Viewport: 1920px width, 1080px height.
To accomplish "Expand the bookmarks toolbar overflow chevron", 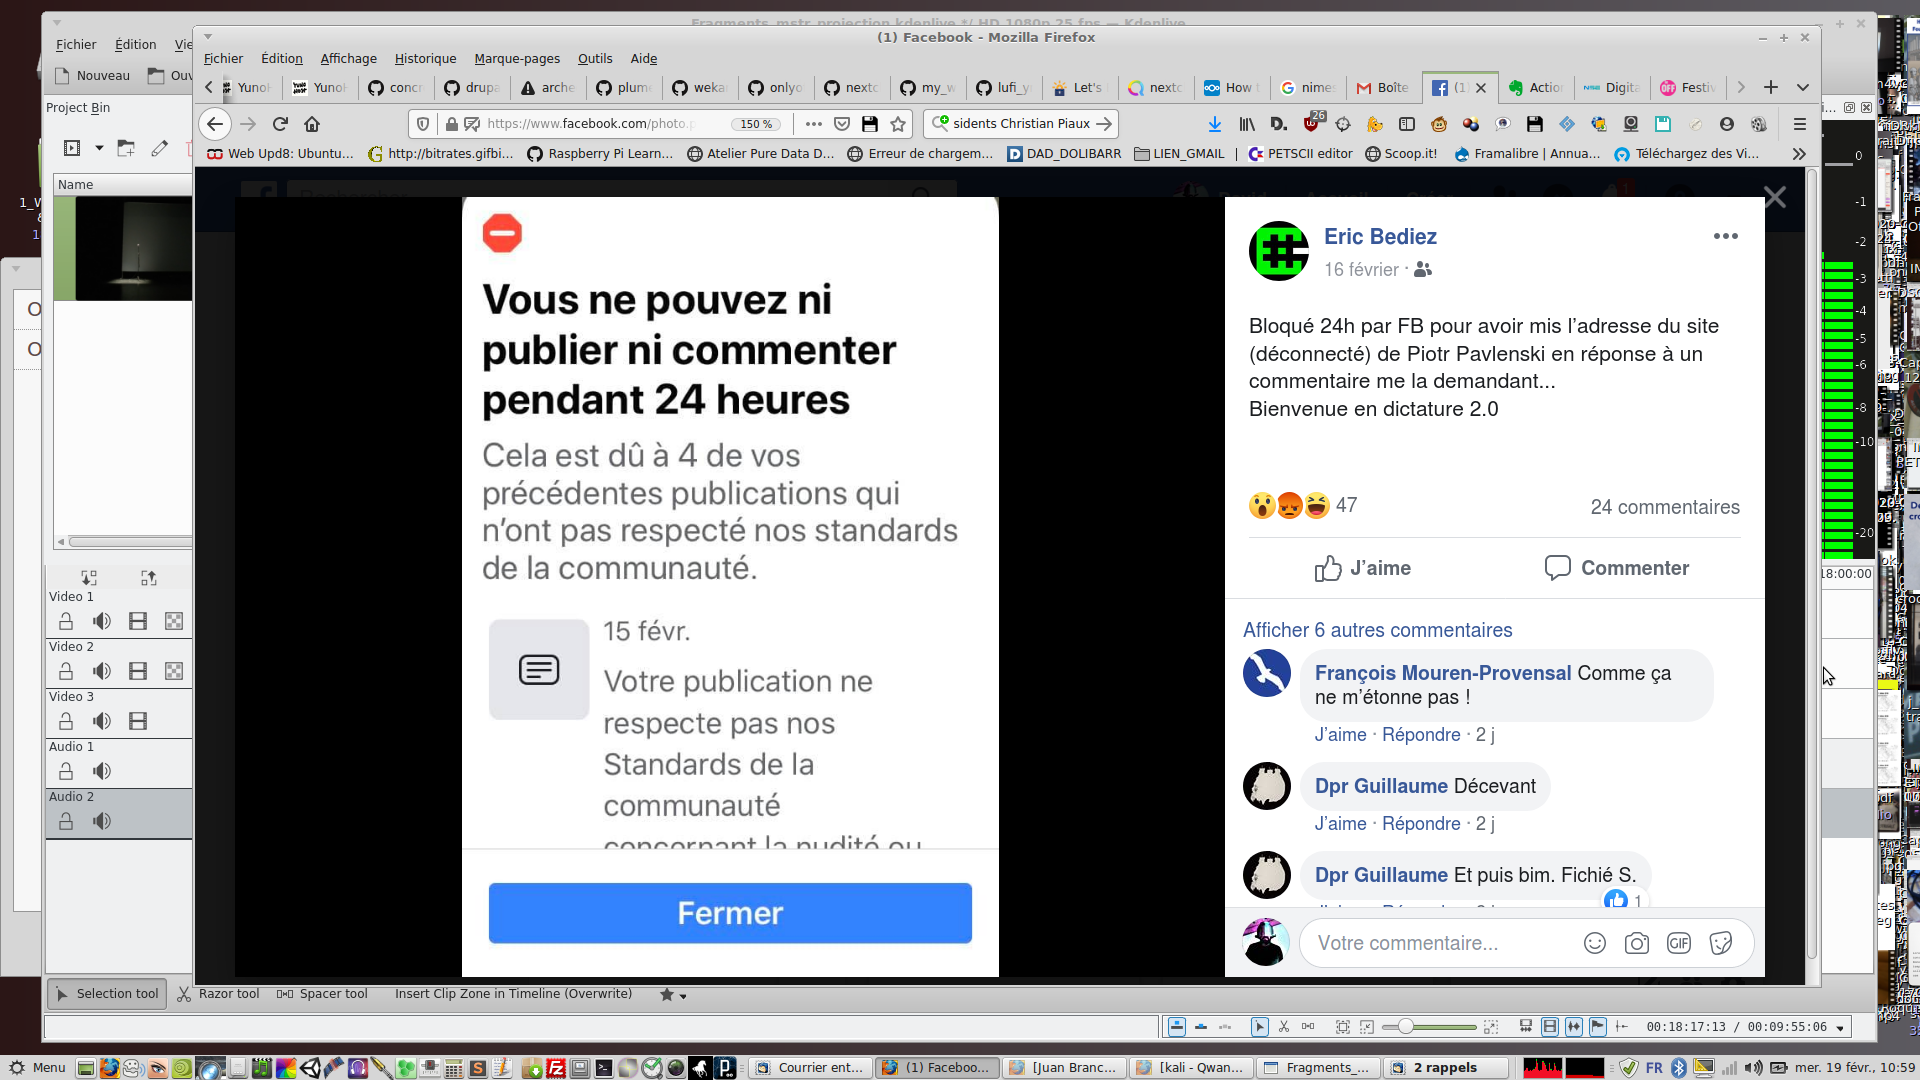I will coord(1799,154).
